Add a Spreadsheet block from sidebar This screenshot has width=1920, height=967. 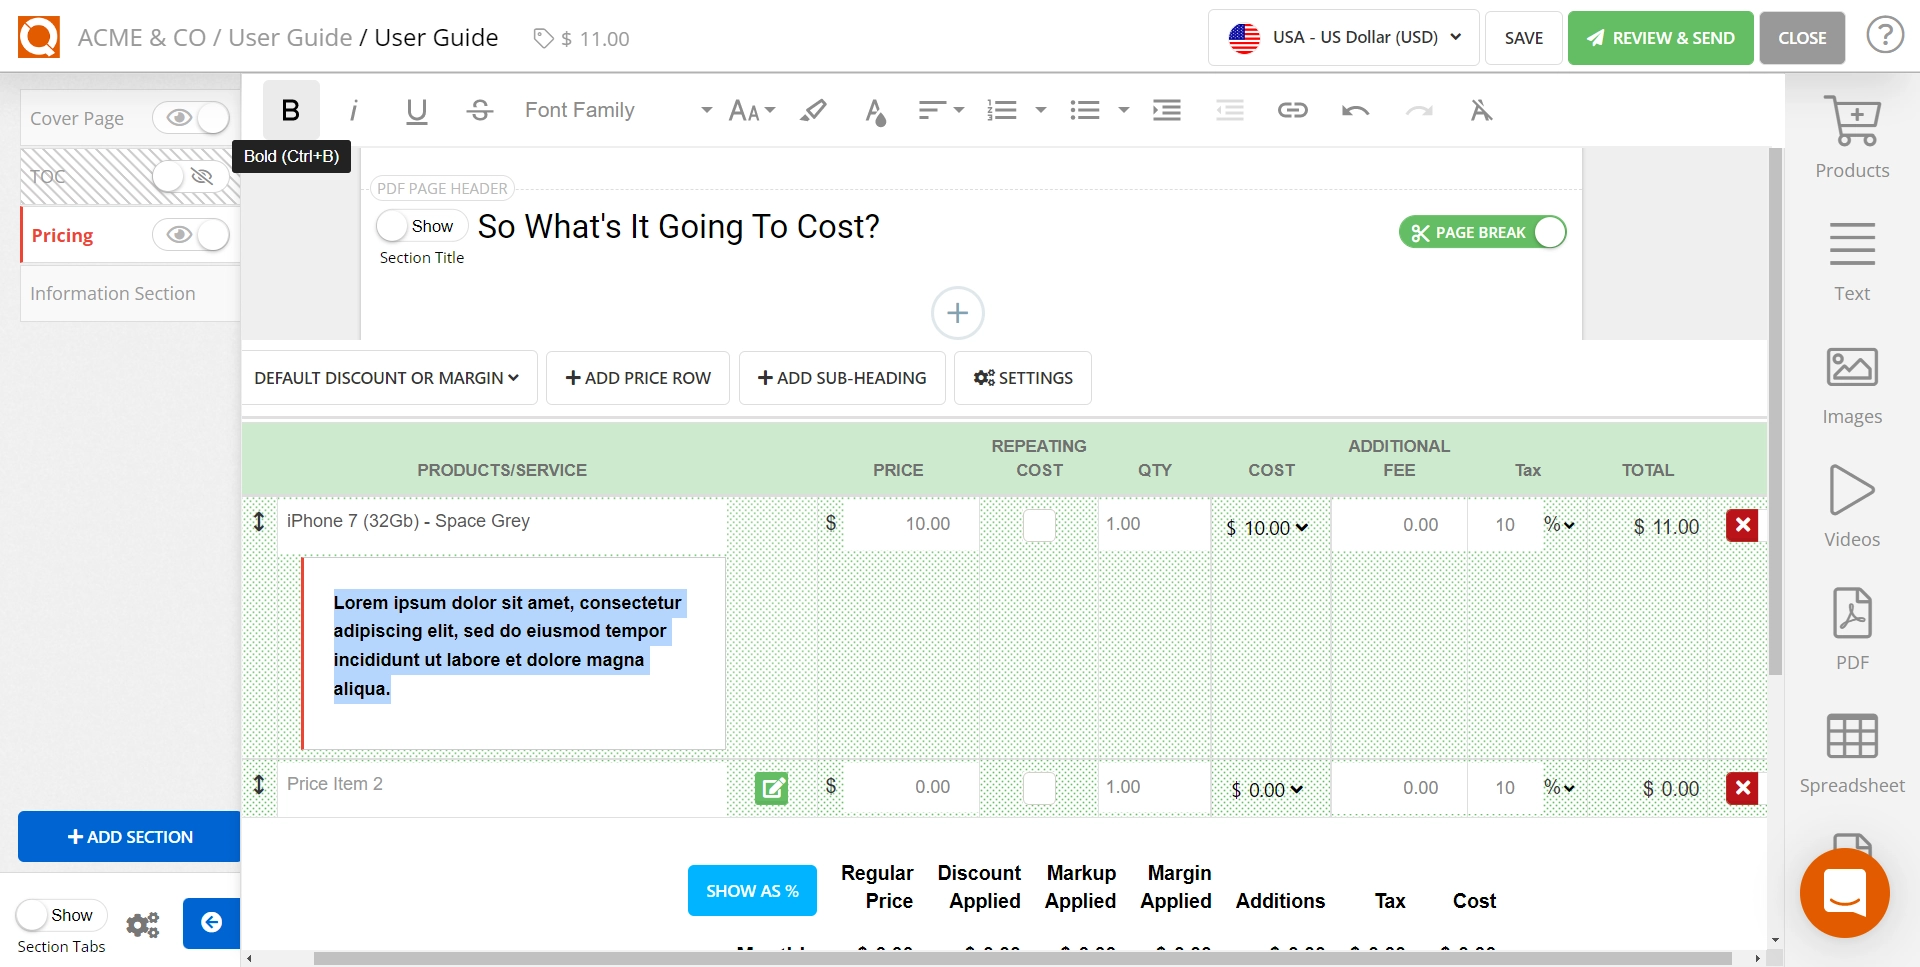(1851, 753)
